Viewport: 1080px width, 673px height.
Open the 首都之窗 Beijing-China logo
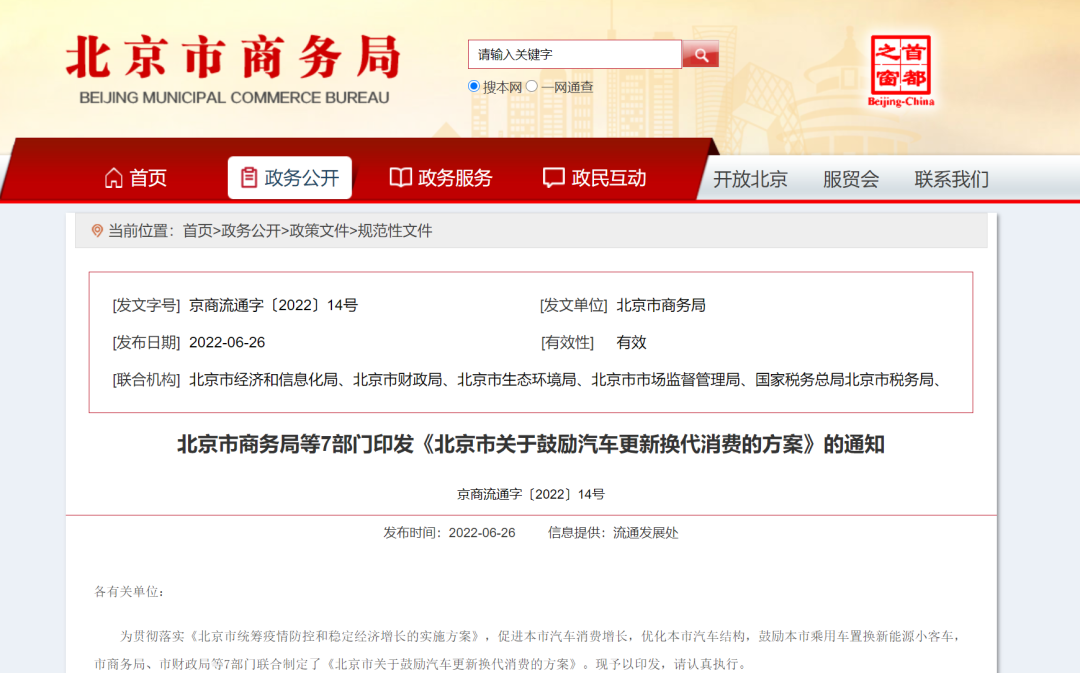coord(901,72)
